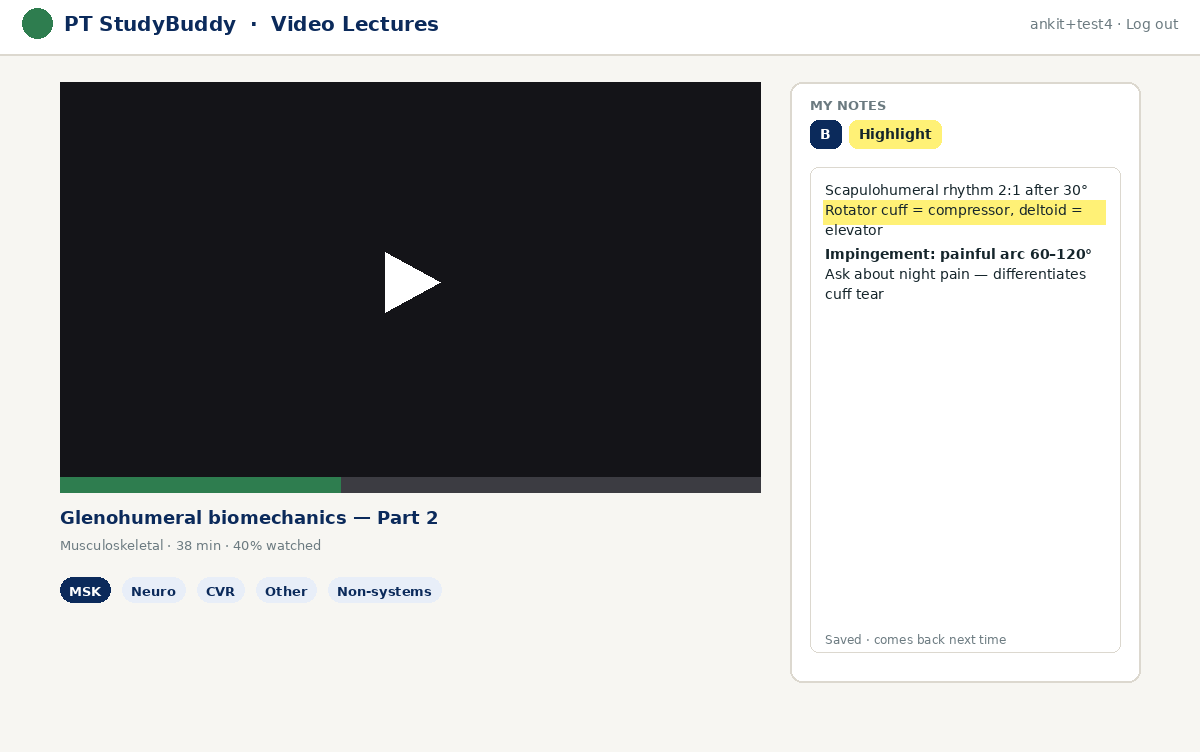The width and height of the screenshot is (1200, 752).
Task: Apply the yellow Highlight to notes
Action: (895, 134)
